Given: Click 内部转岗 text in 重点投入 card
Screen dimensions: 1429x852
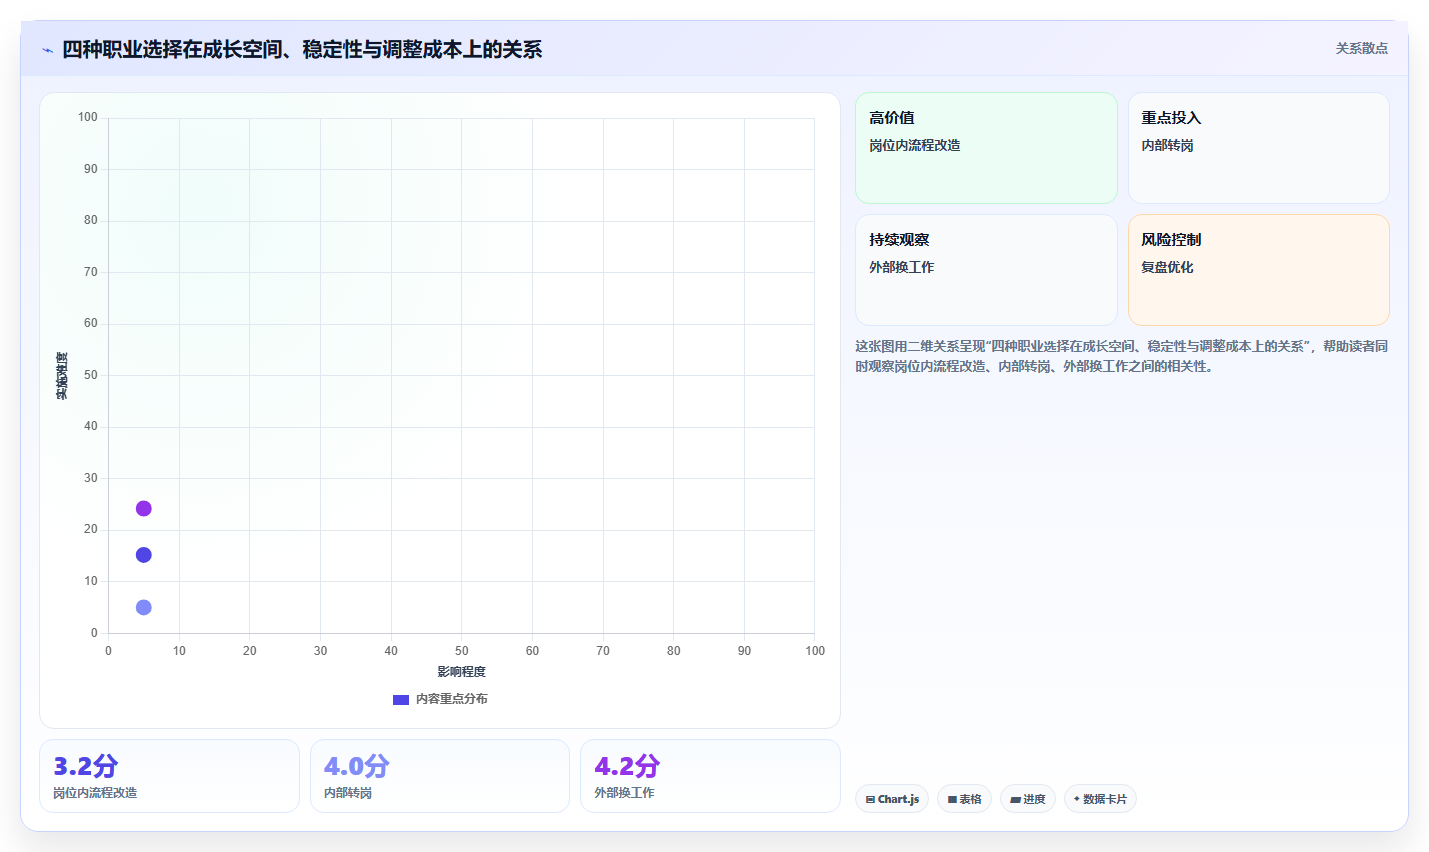Looking at the screenshot, I should (1167, 145).
